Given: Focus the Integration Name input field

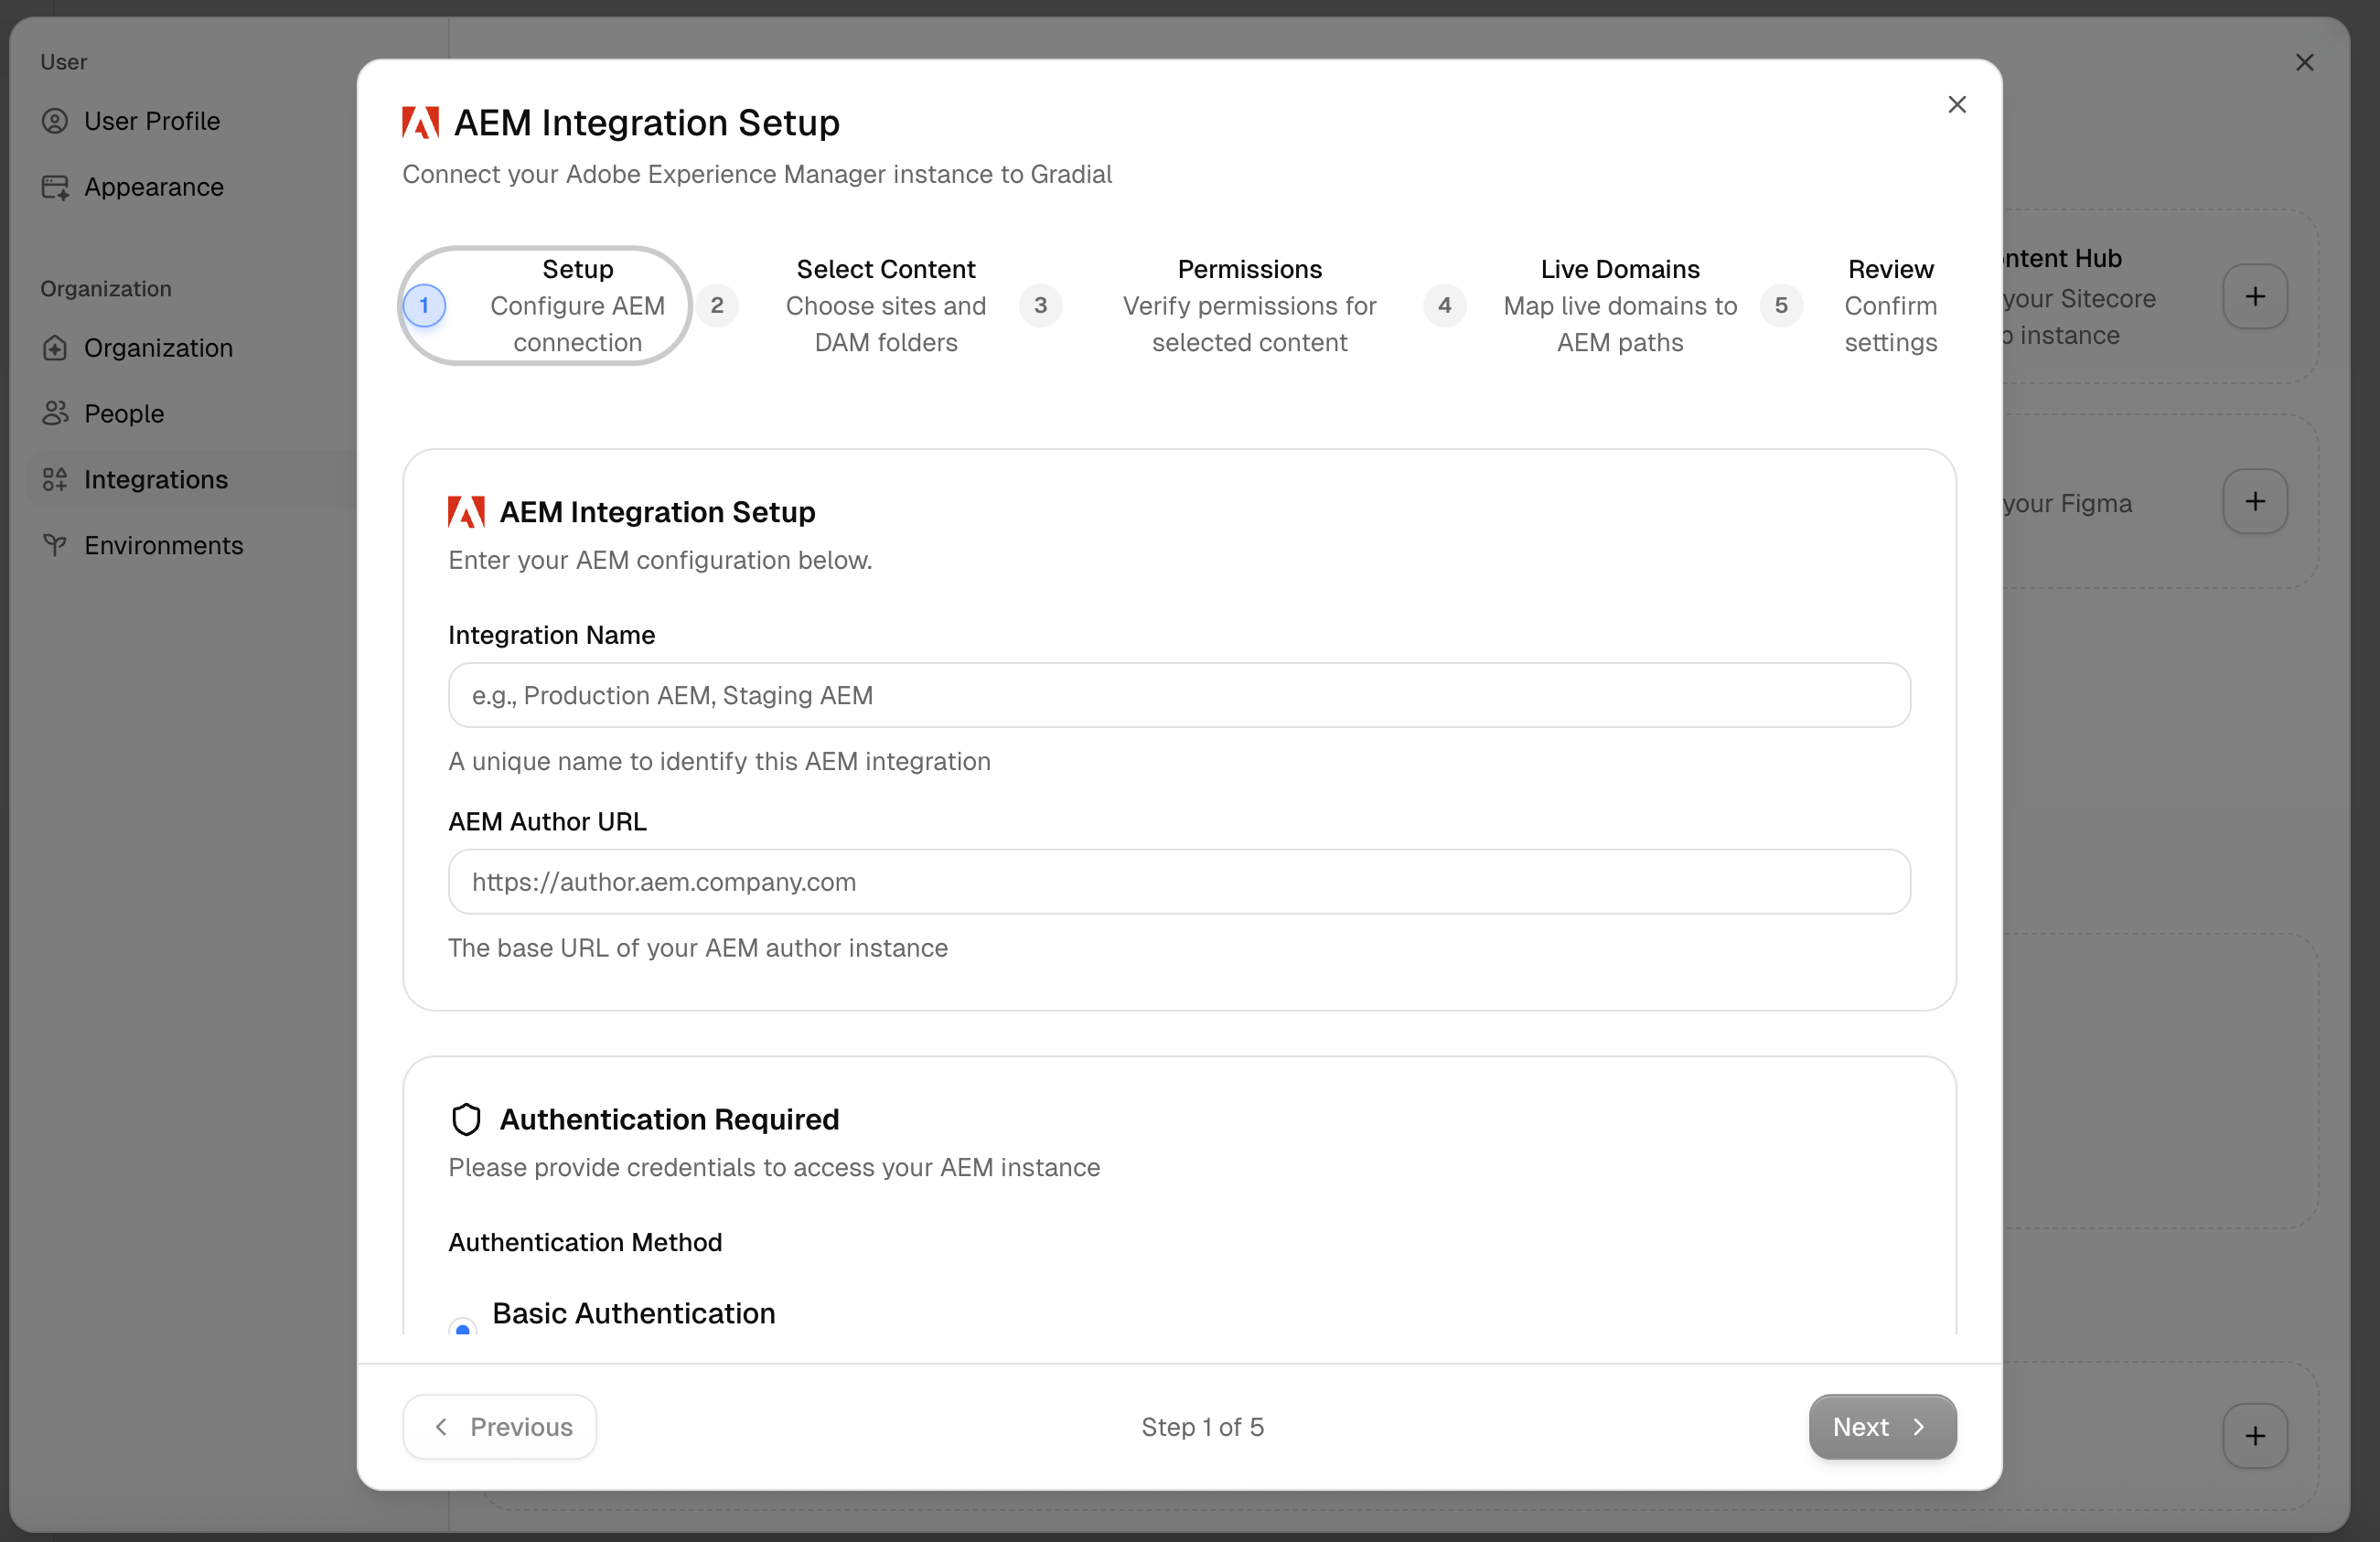Looking at the screenshot, I should [1178, 695].
